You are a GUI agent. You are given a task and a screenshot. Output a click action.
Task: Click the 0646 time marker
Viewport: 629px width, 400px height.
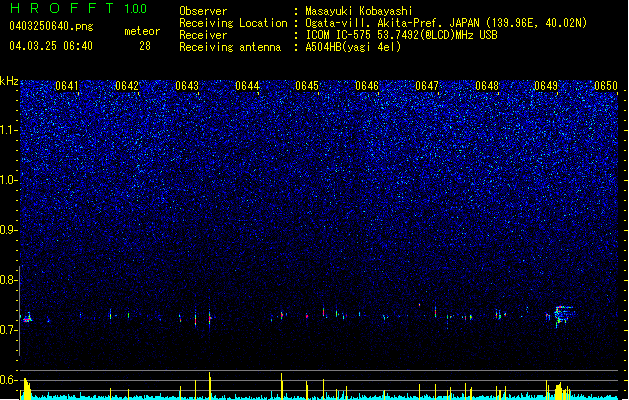click(367, 86)
